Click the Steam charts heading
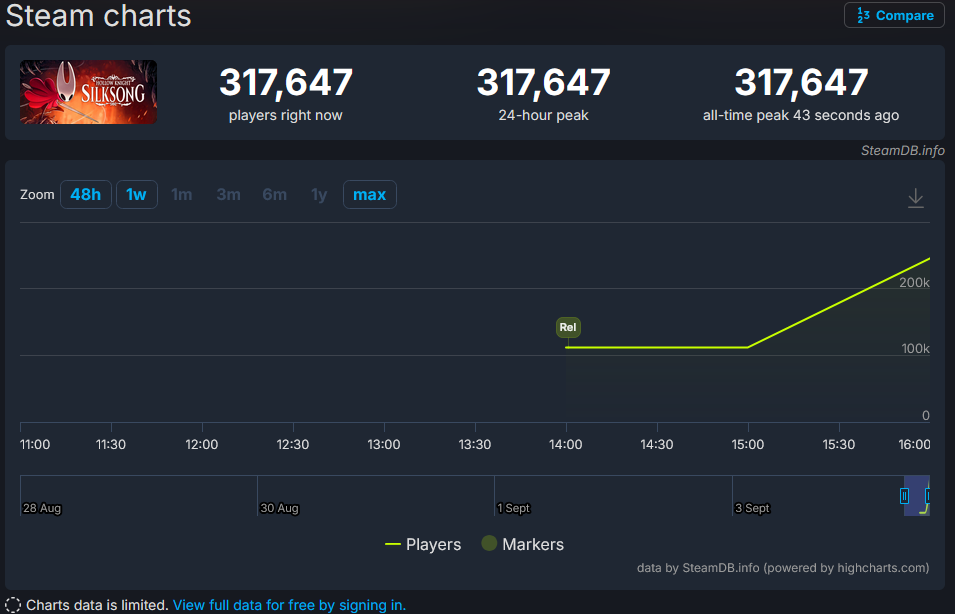 click(98, 15)
